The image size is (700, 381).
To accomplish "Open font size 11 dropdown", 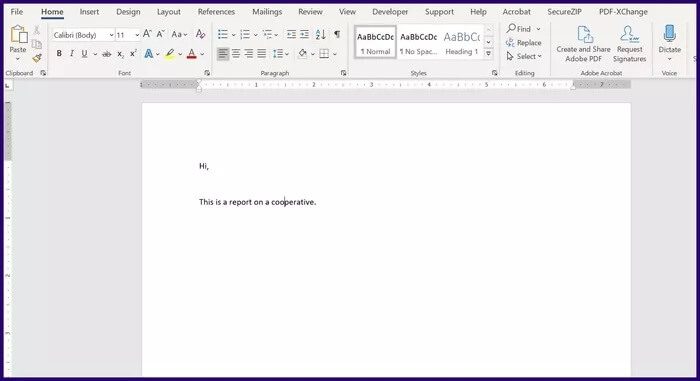I will pyautogui.click(x=137, y=35).
